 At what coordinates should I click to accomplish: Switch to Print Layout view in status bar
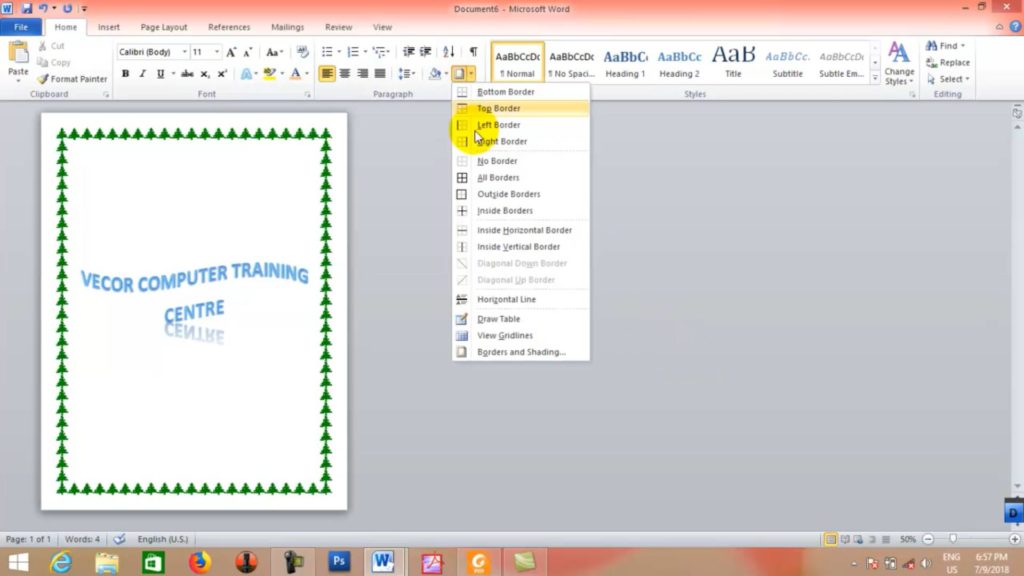pos(830,539)
